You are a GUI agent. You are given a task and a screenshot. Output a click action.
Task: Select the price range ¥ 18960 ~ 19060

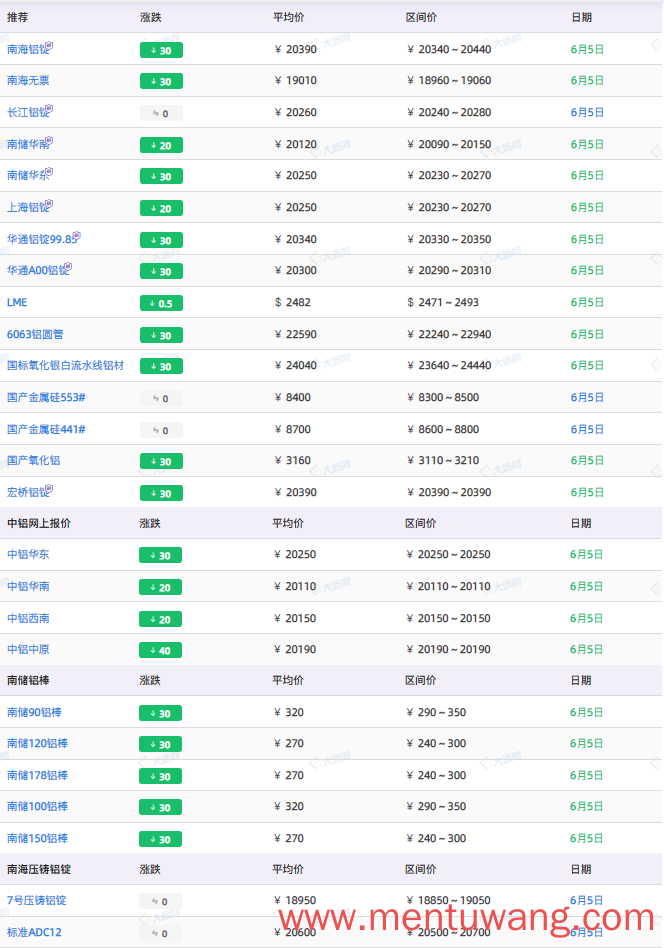(x=449, y=80)
